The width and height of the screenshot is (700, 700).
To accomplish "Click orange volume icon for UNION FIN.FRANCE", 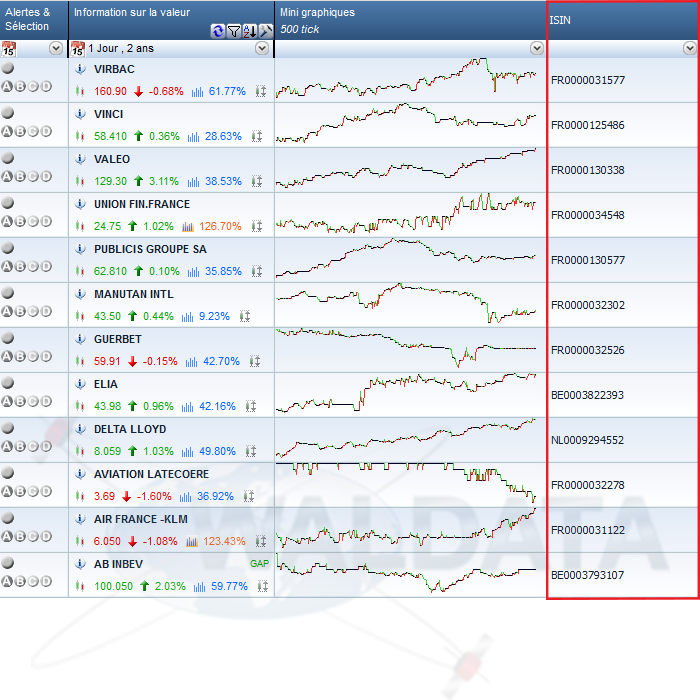I will coord(188,226).
